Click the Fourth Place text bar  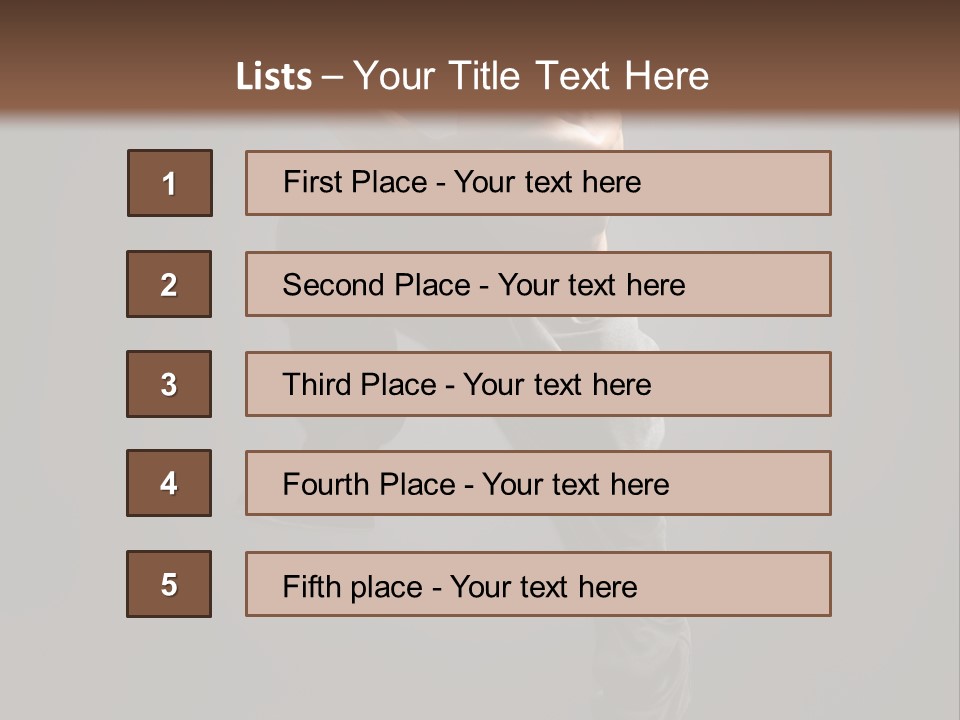[538, 483]
